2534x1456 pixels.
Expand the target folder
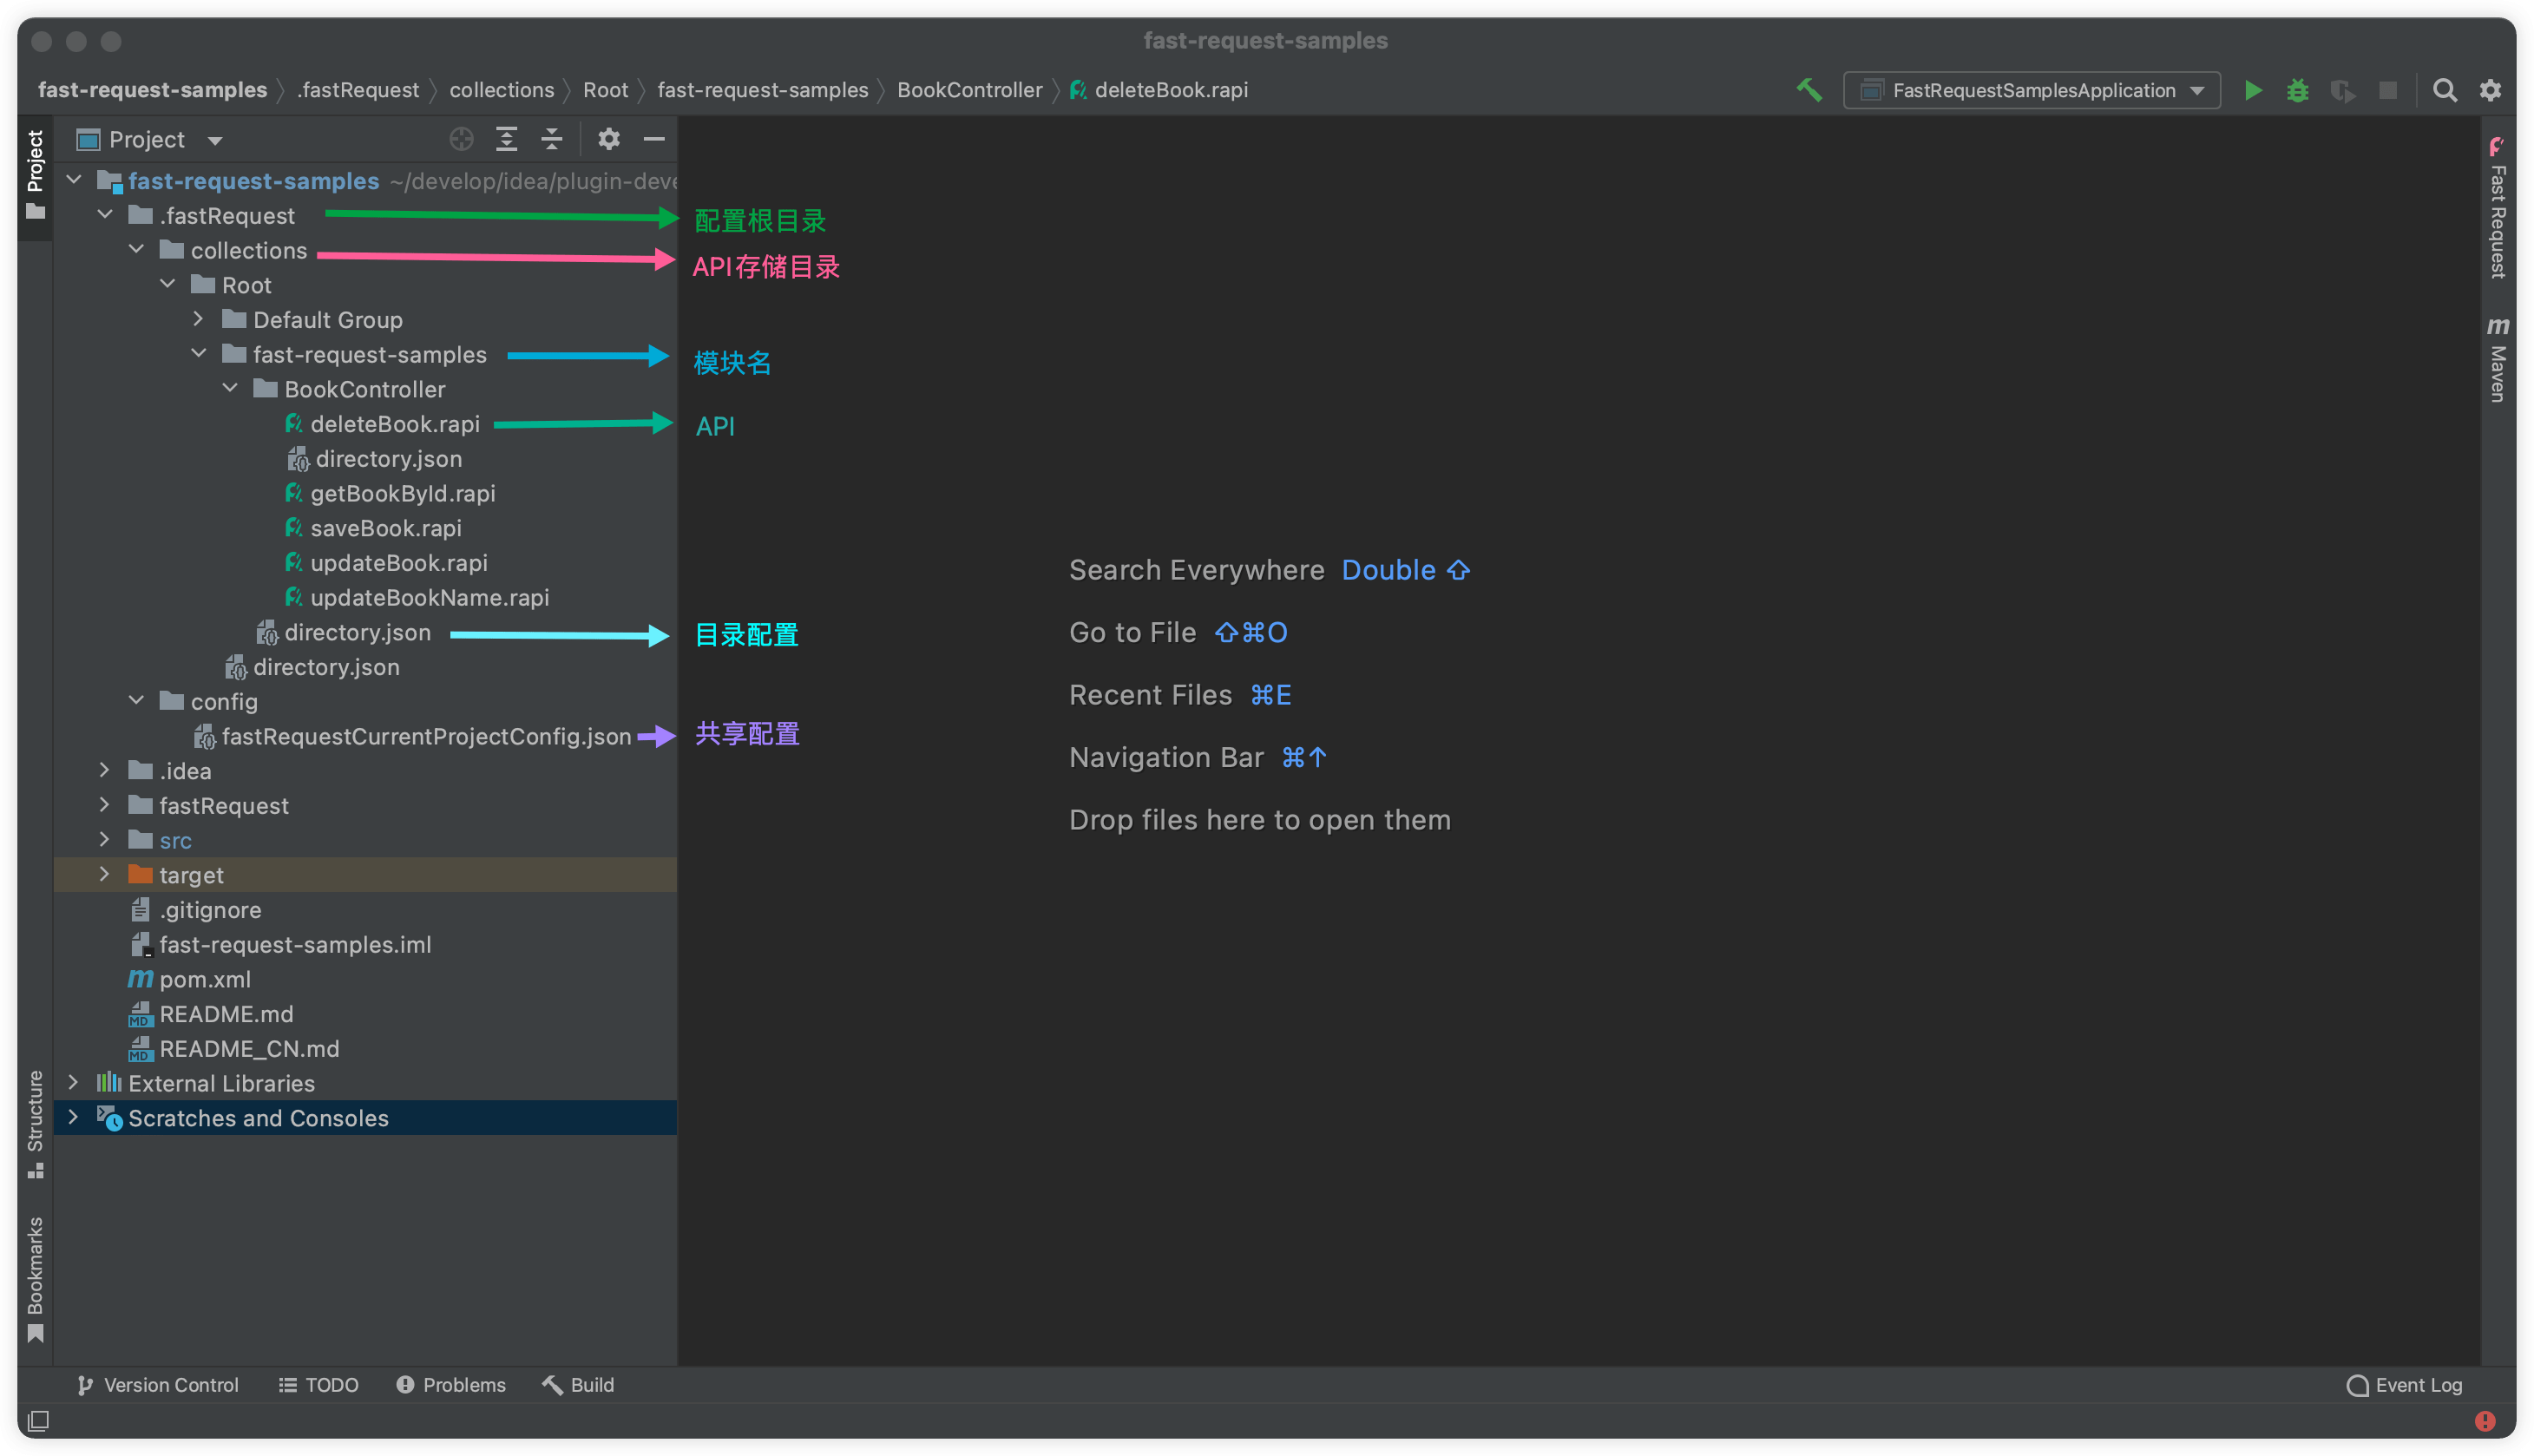[x=104, y=874]
